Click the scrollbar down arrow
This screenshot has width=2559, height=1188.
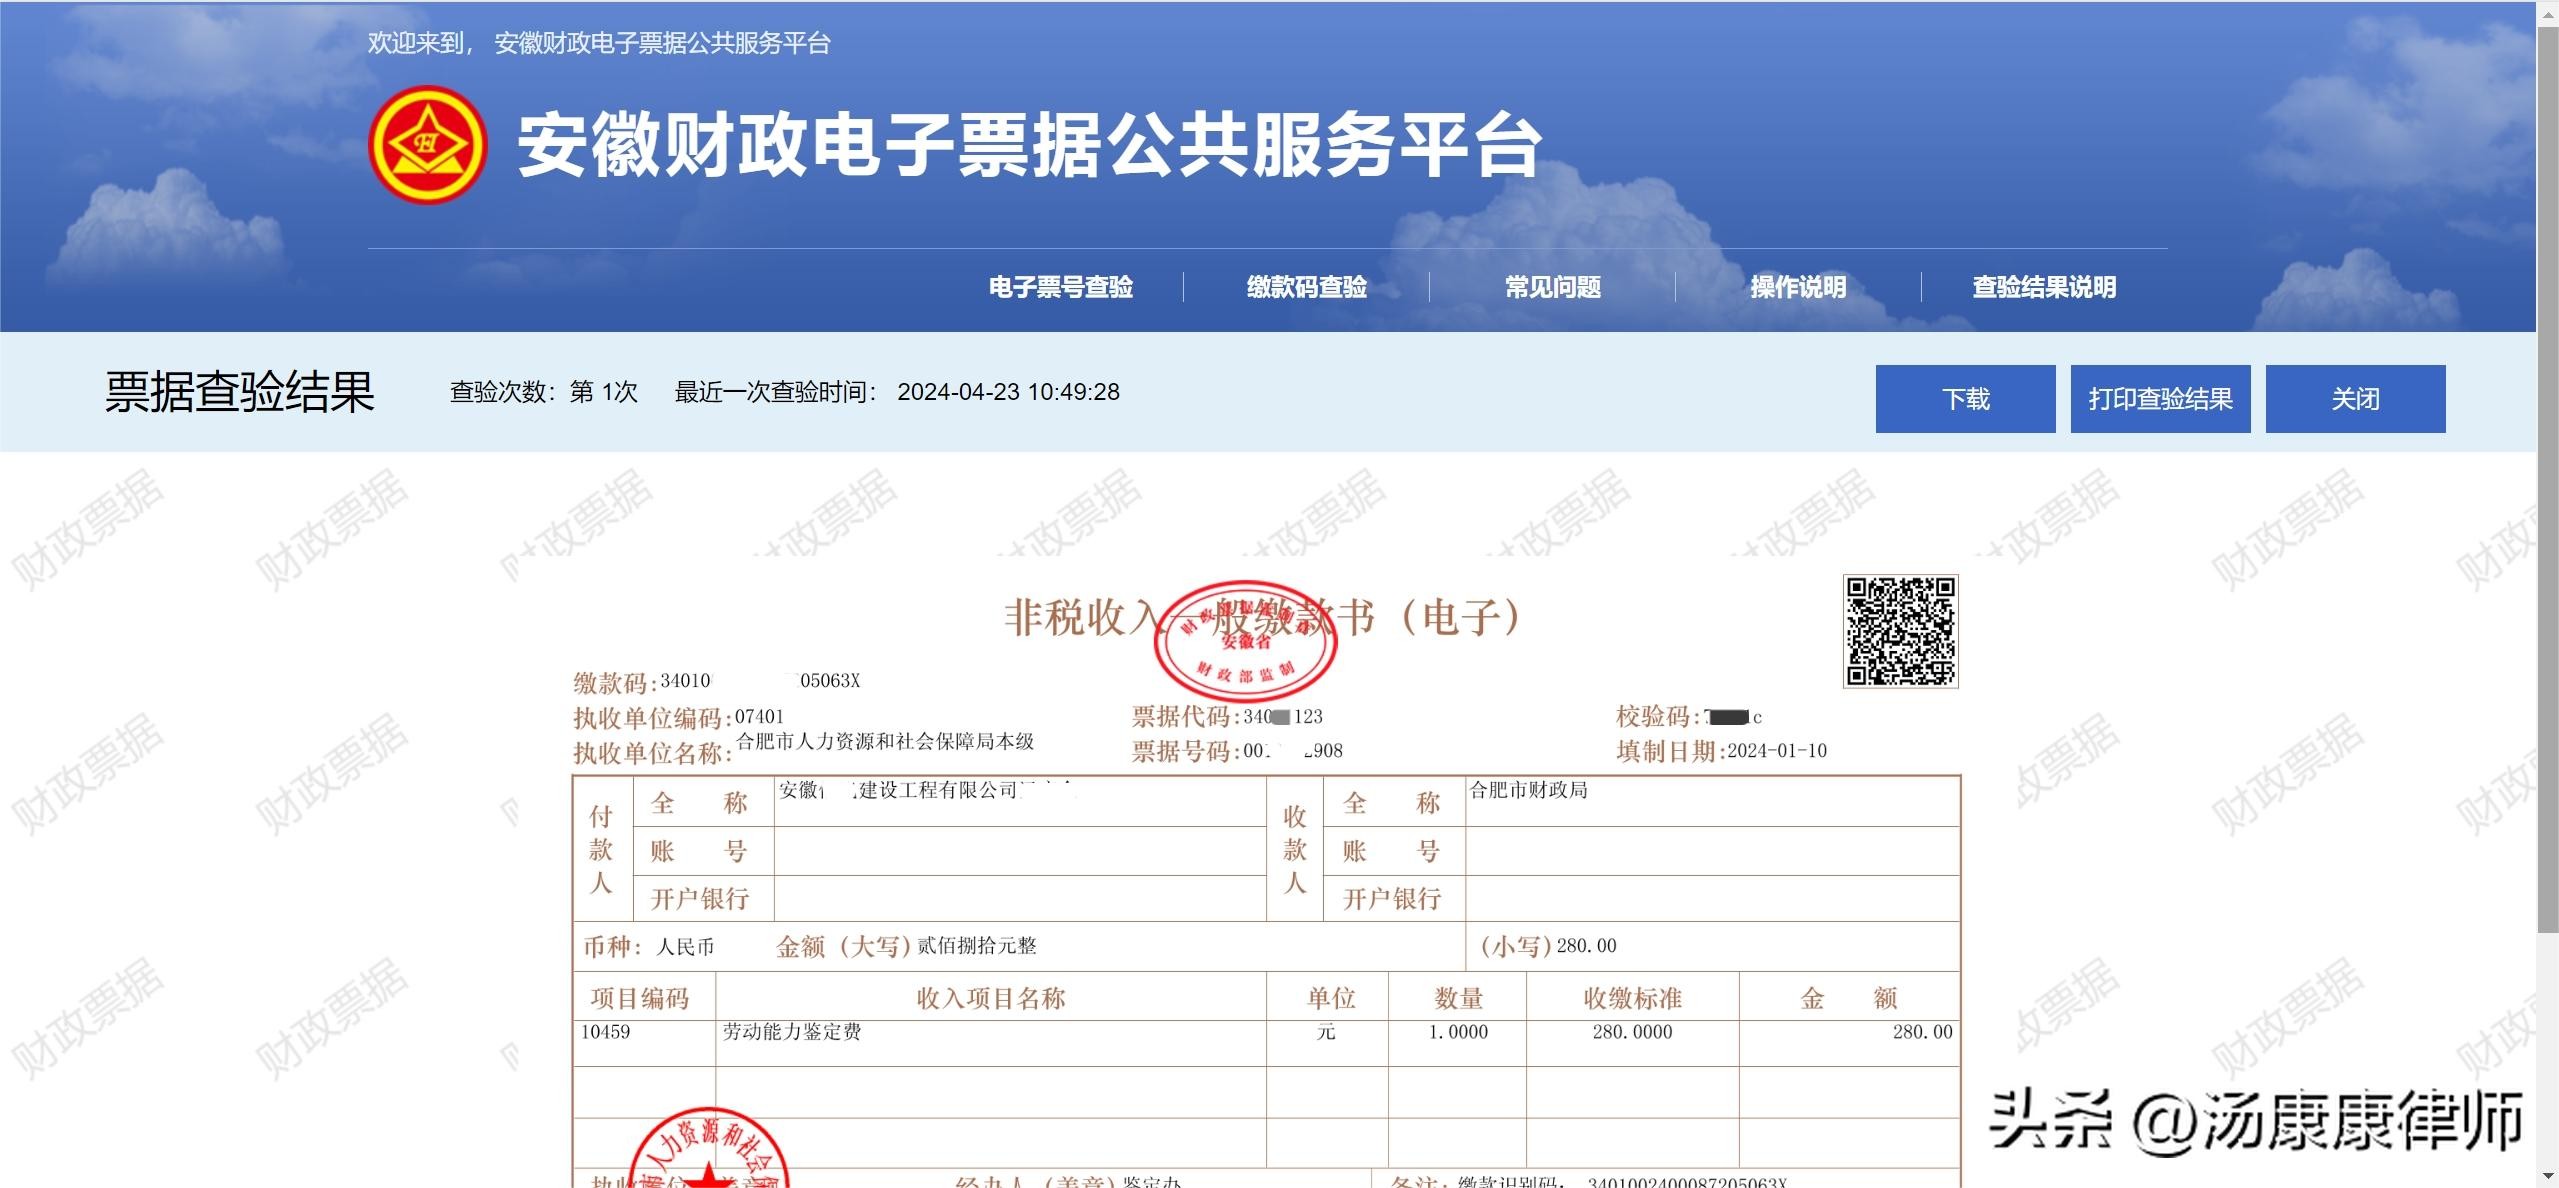tap(2548, 1176)
